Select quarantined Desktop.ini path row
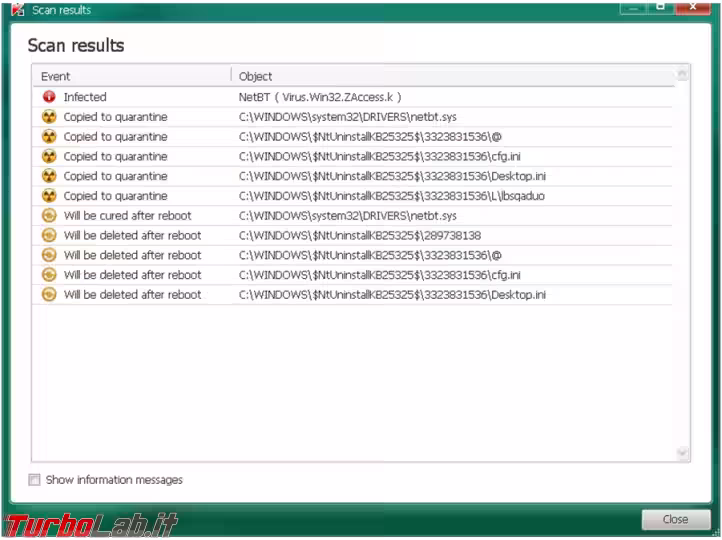Image resolution: width=722 pixels, height=540 pixels. [392, 176]
